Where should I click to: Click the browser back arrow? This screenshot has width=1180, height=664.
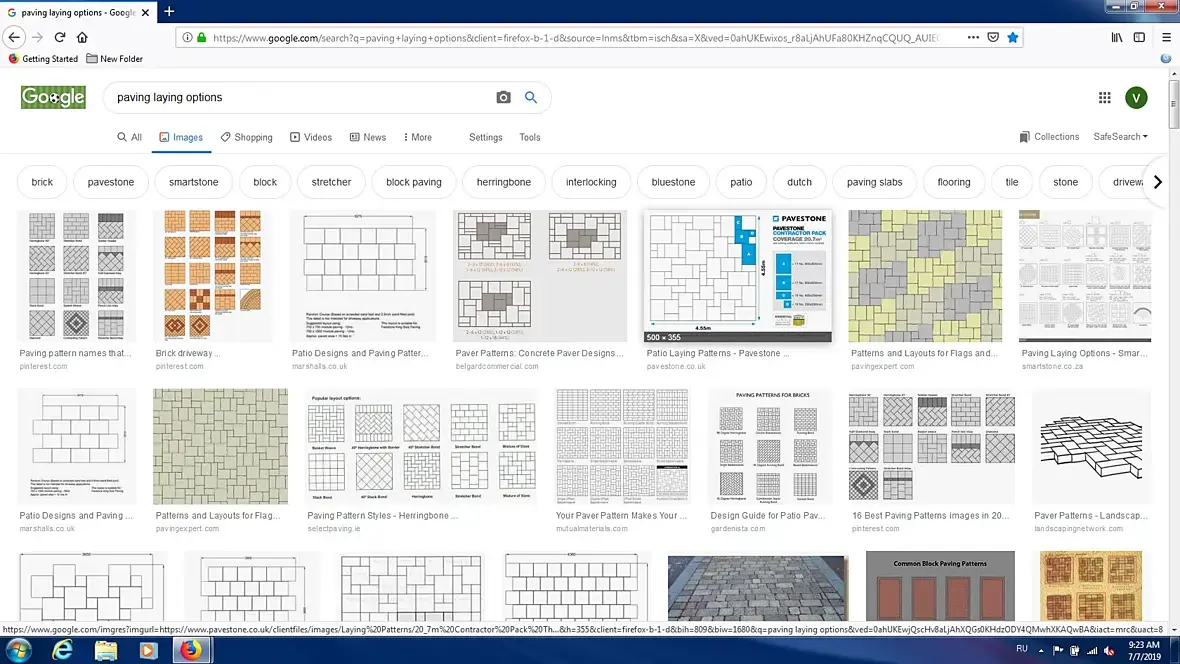pyautogui.click(x=14, y=37)
